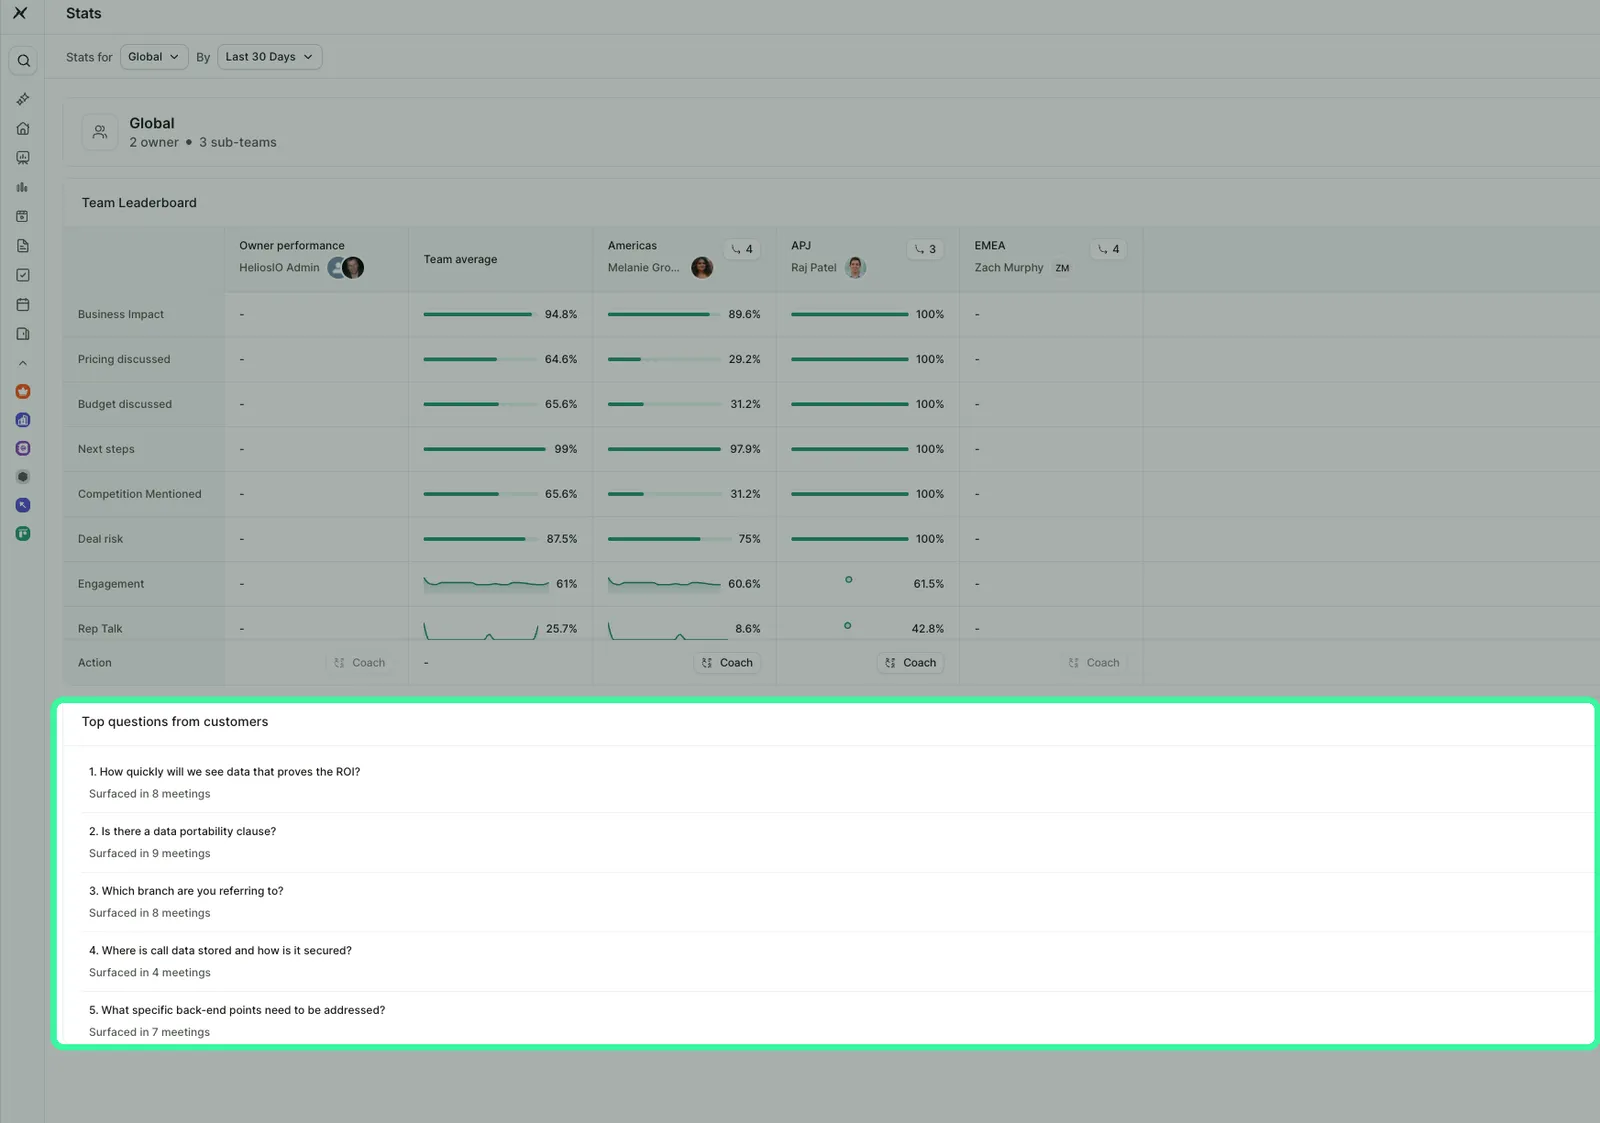Viewport: 1600px width, 1123px height.
Task: Click the Competition Mentioned row label
Action: coord(140,495)
